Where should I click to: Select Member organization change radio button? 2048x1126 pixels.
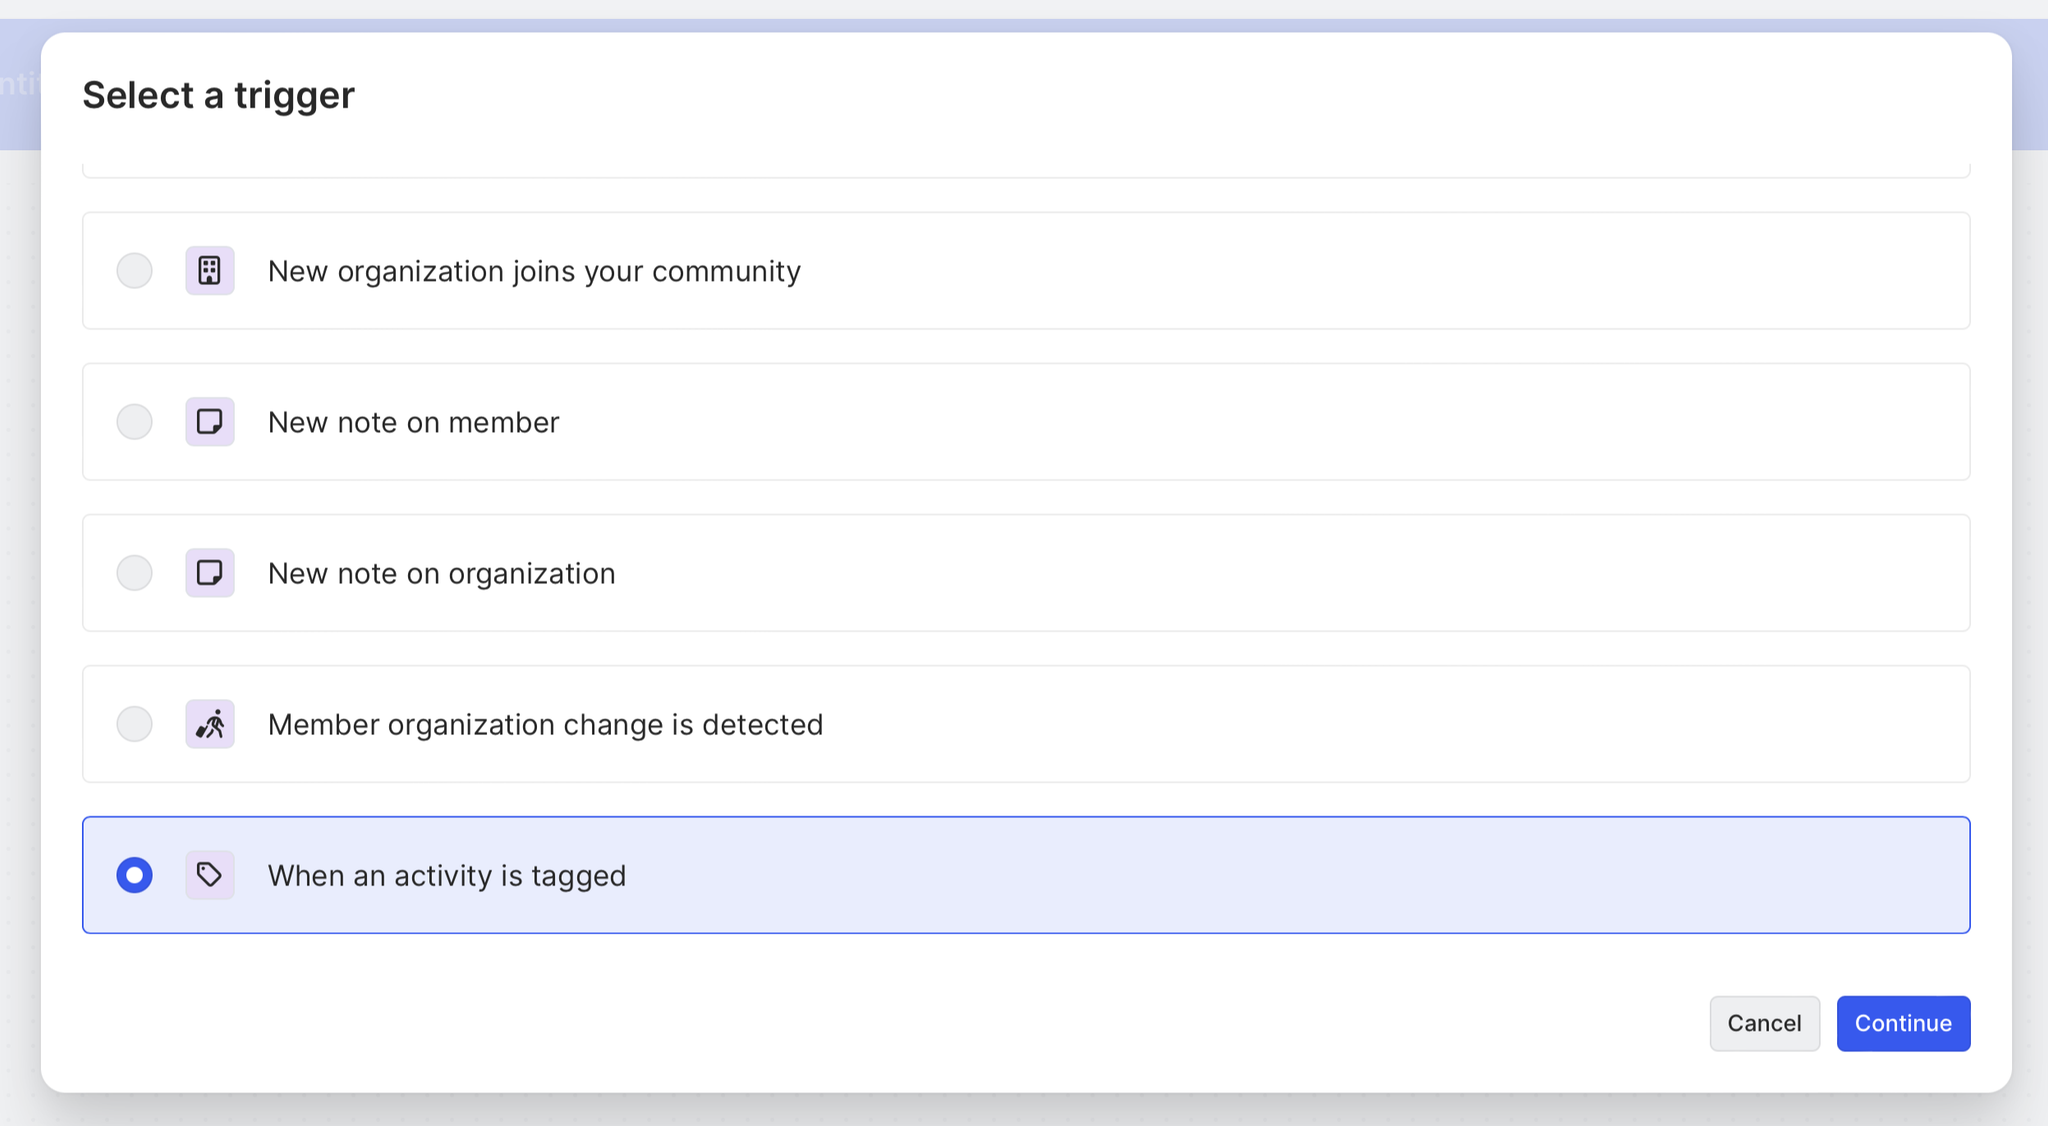point(134,724)
